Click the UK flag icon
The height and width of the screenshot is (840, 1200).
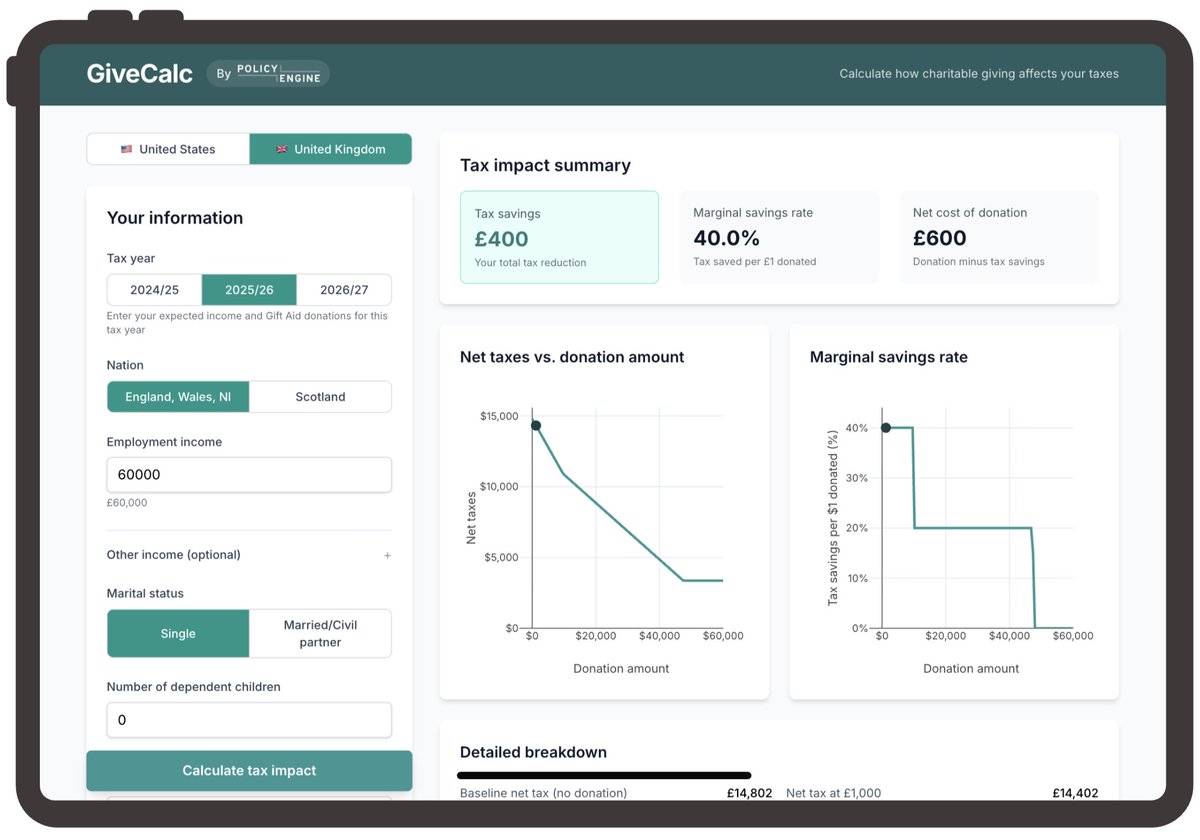tap(281, 149)
